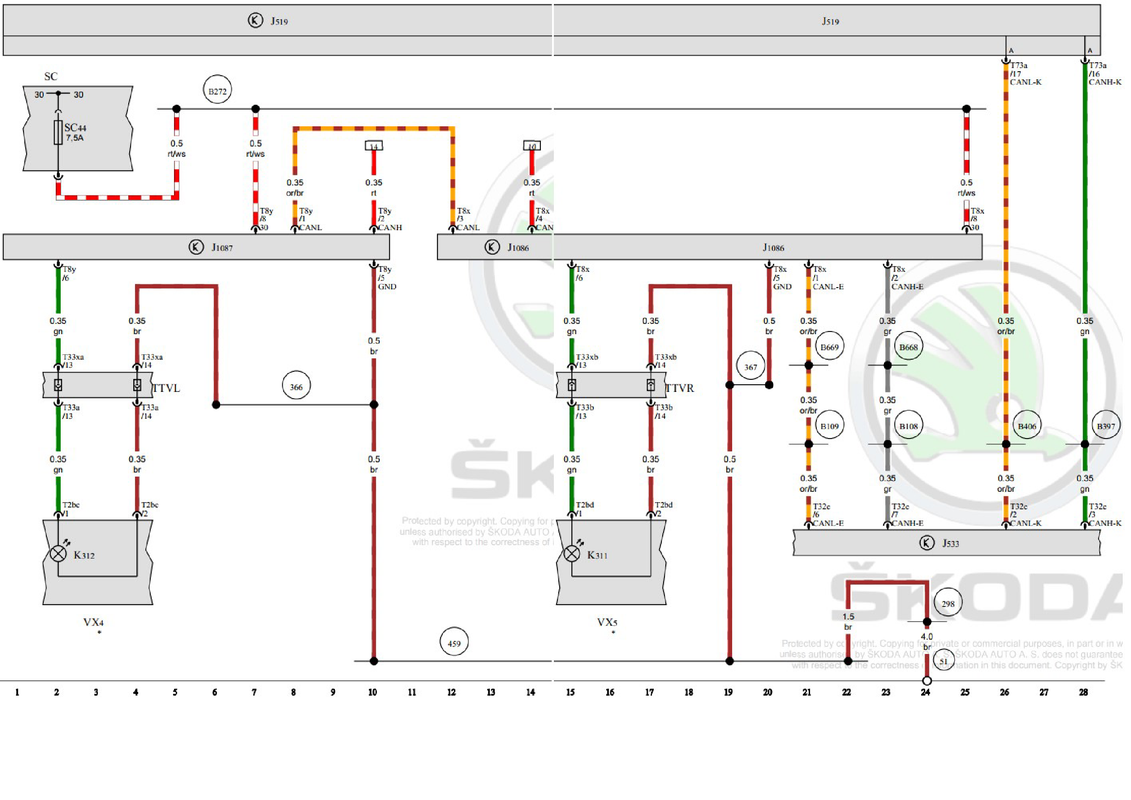1131x800 pixels.
Task: Click the 4.0 br wire size label
Action: point(927,642)
